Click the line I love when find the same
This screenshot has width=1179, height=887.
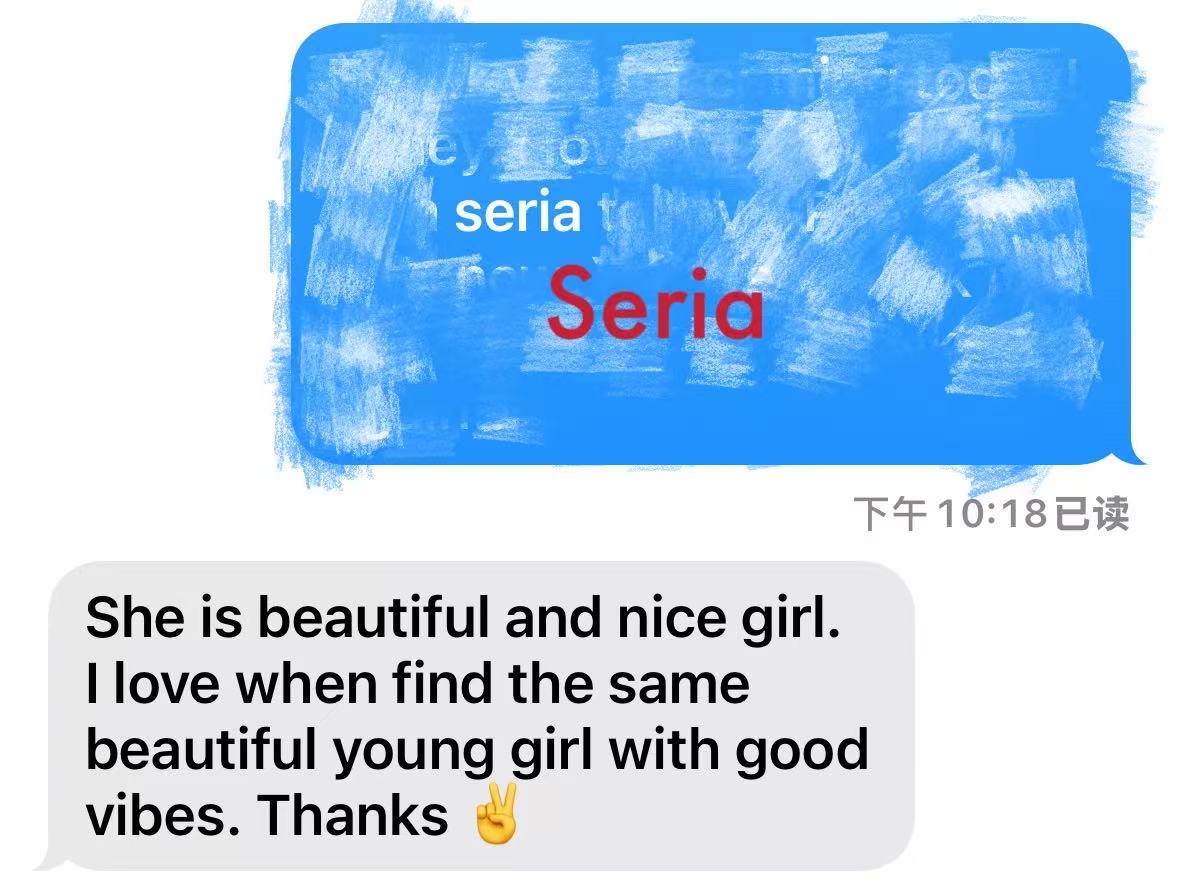coord(417,683)
